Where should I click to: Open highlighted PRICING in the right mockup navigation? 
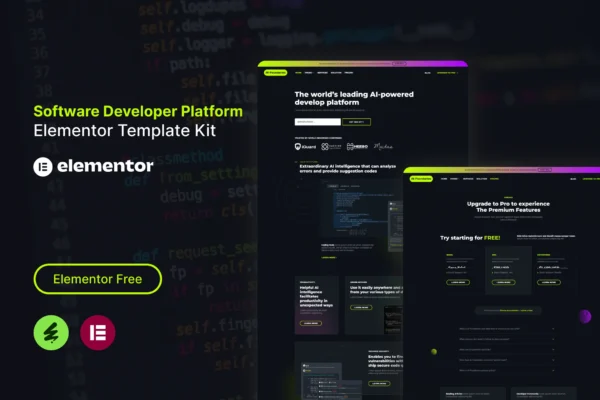click(x=494, y=179)
